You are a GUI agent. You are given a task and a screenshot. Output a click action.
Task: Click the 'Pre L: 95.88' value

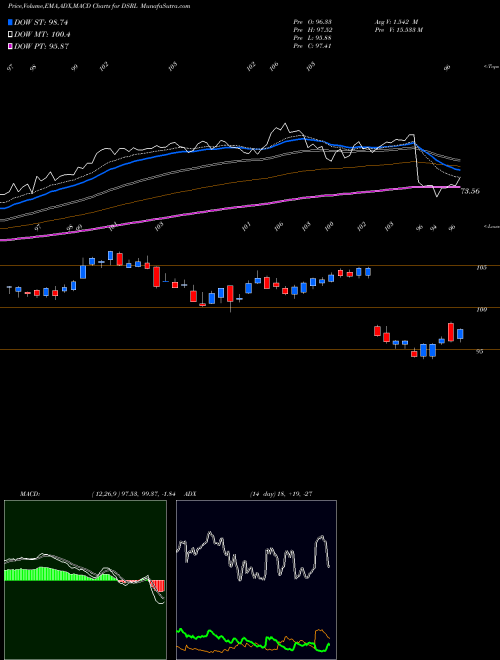(x=314, y=38)
